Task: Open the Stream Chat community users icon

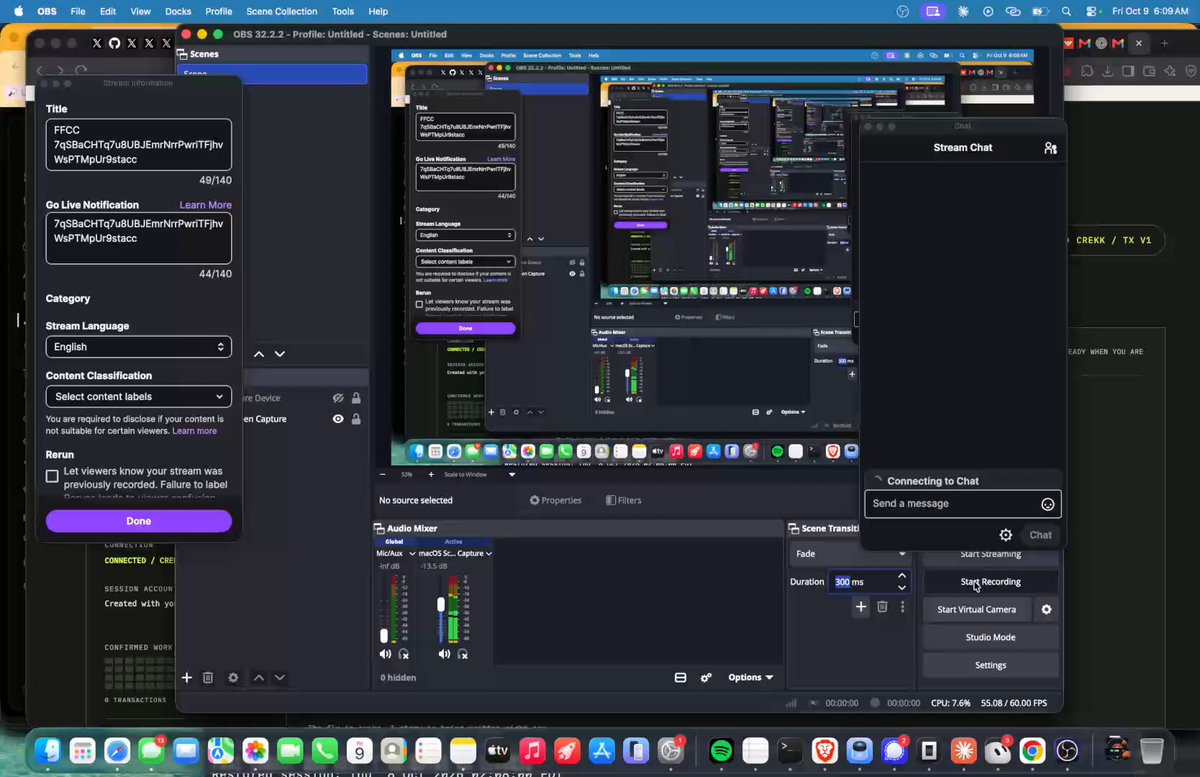Action: [x=1050, y=148]
